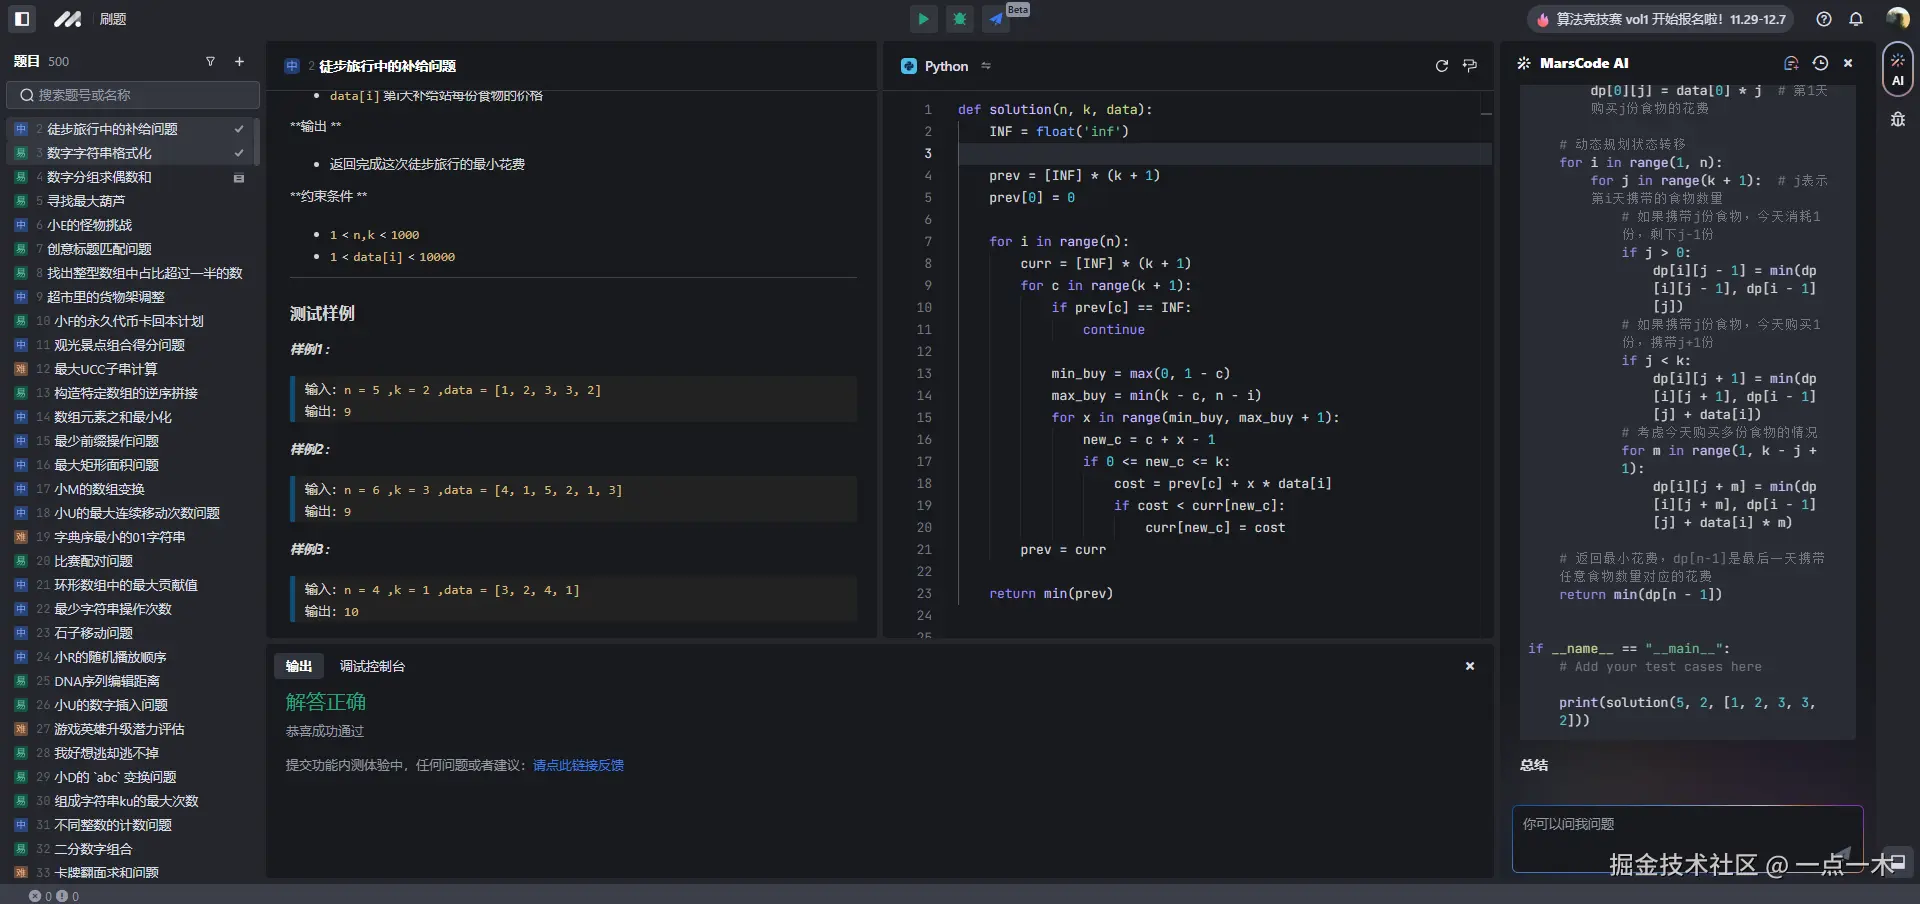Click 总结 heading in AI panel
The height and width of the screenshot is (904, 1920).
click(1534, 765)
